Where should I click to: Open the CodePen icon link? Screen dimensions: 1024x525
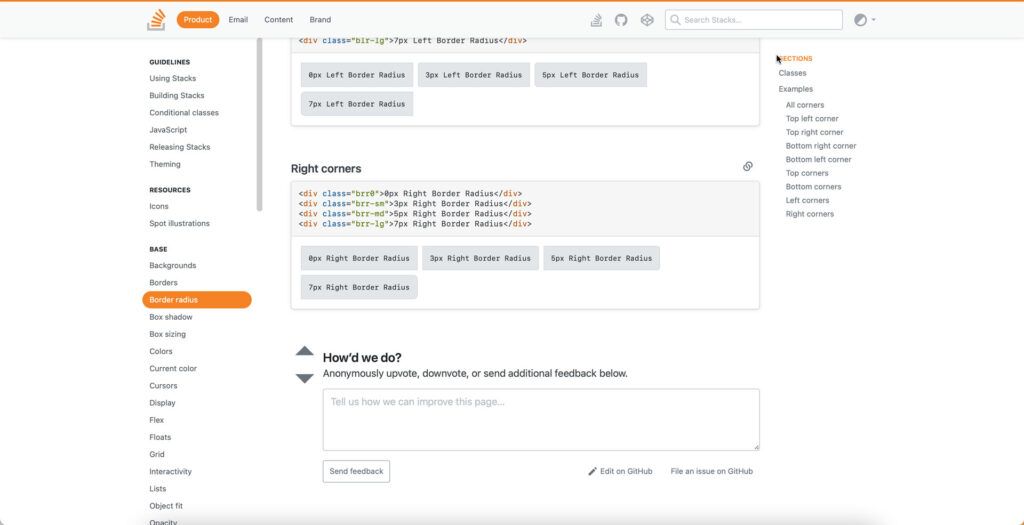click(x=647, y=20)
